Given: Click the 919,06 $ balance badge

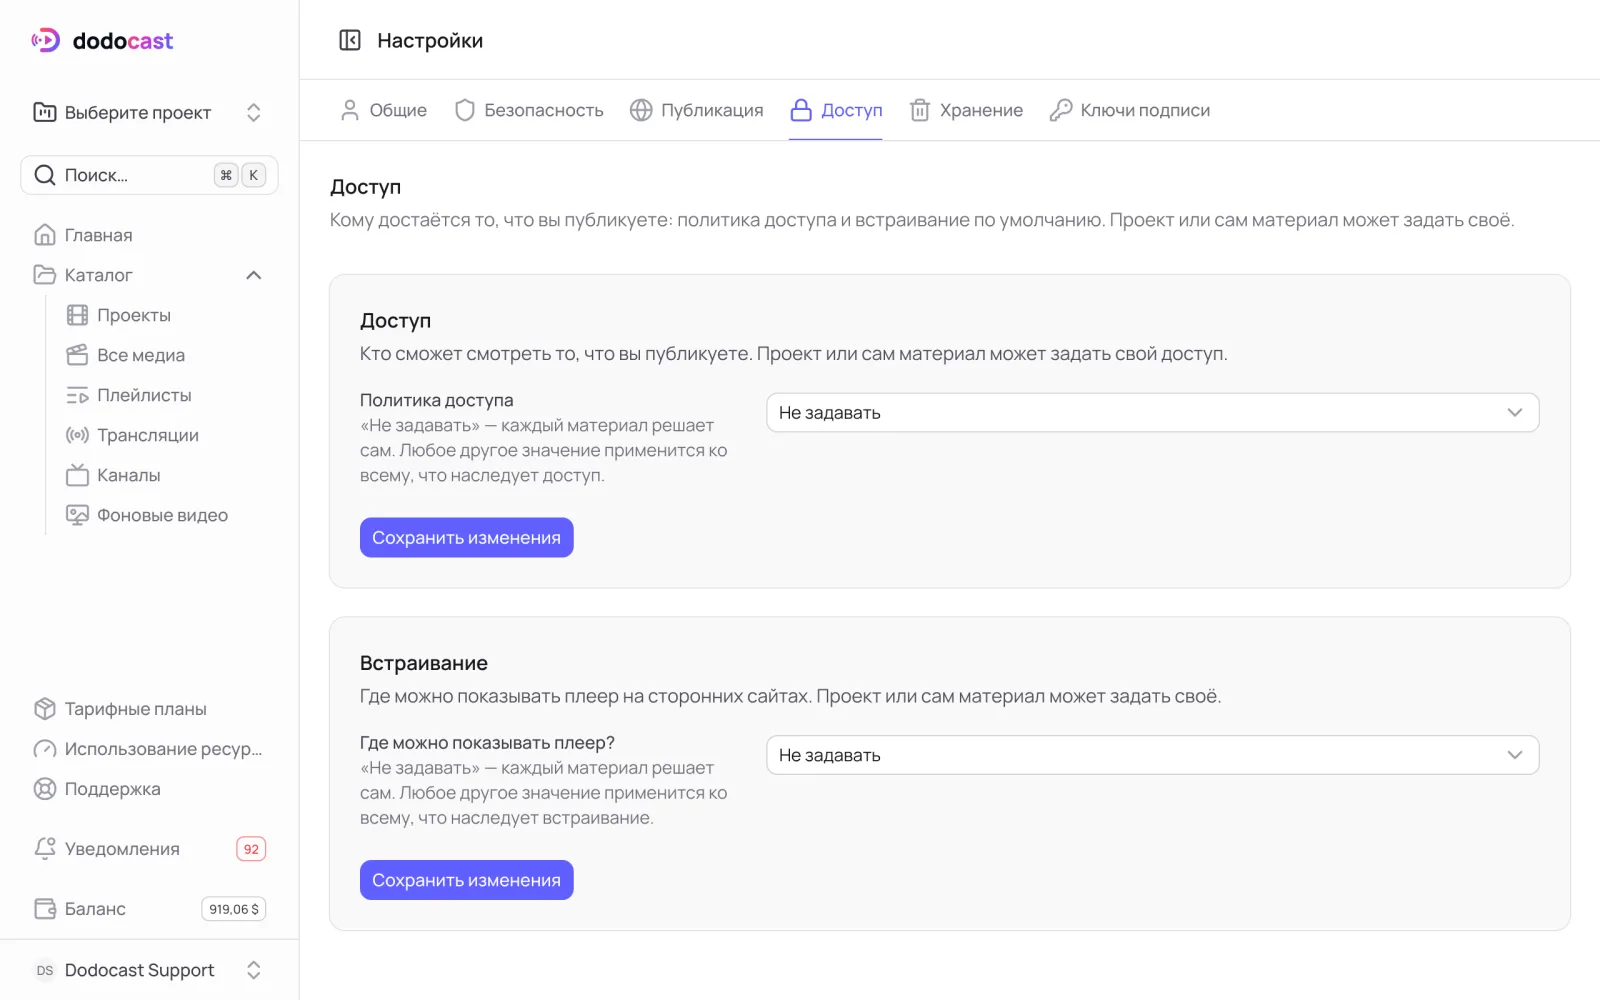Looking at the screenshot, I should tap(234, 909).
